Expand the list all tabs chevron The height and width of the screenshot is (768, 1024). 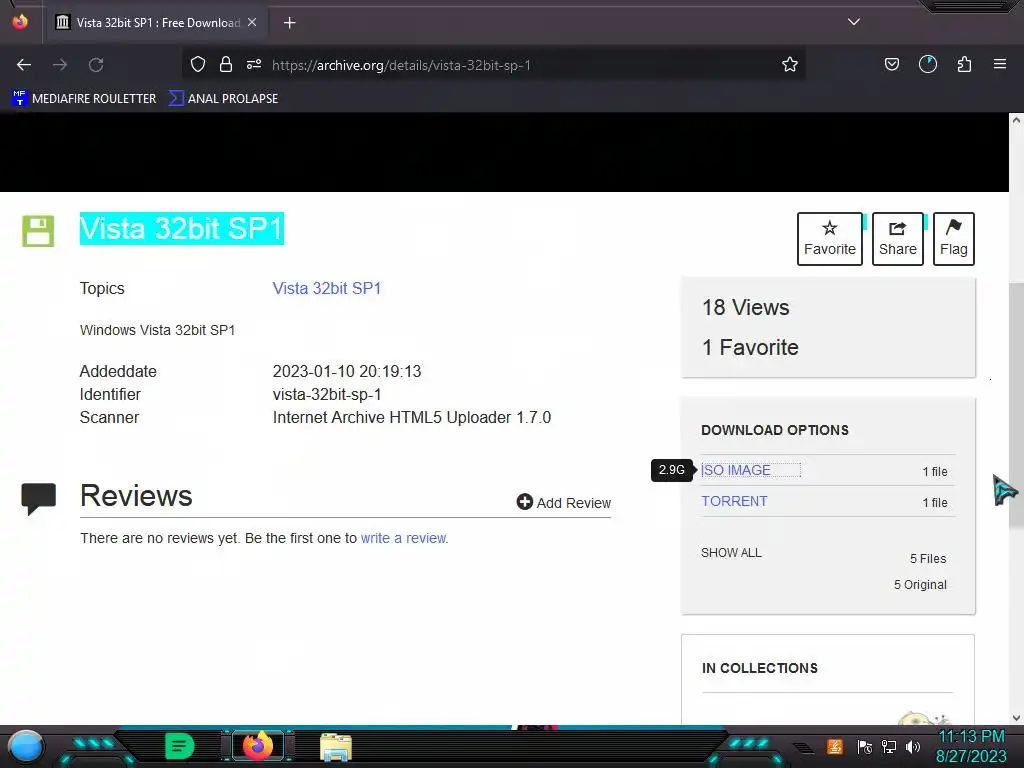point(853,22)
